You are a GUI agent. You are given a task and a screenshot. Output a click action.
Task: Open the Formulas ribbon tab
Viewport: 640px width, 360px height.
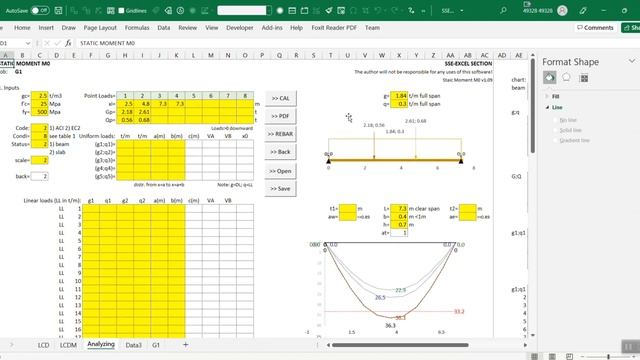[137, 28]
